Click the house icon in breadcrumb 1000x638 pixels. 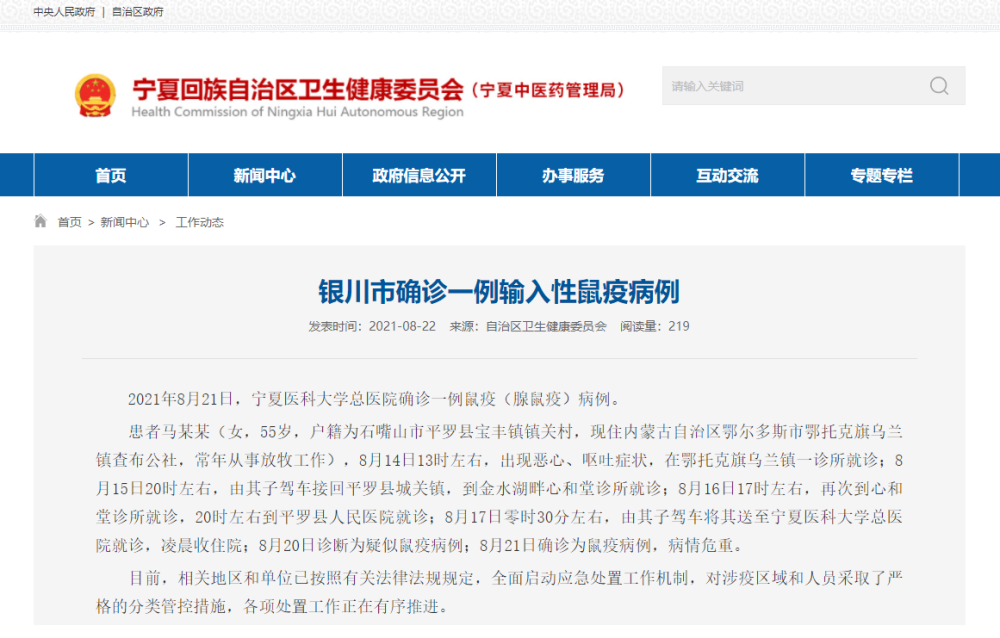click(41, 222)
